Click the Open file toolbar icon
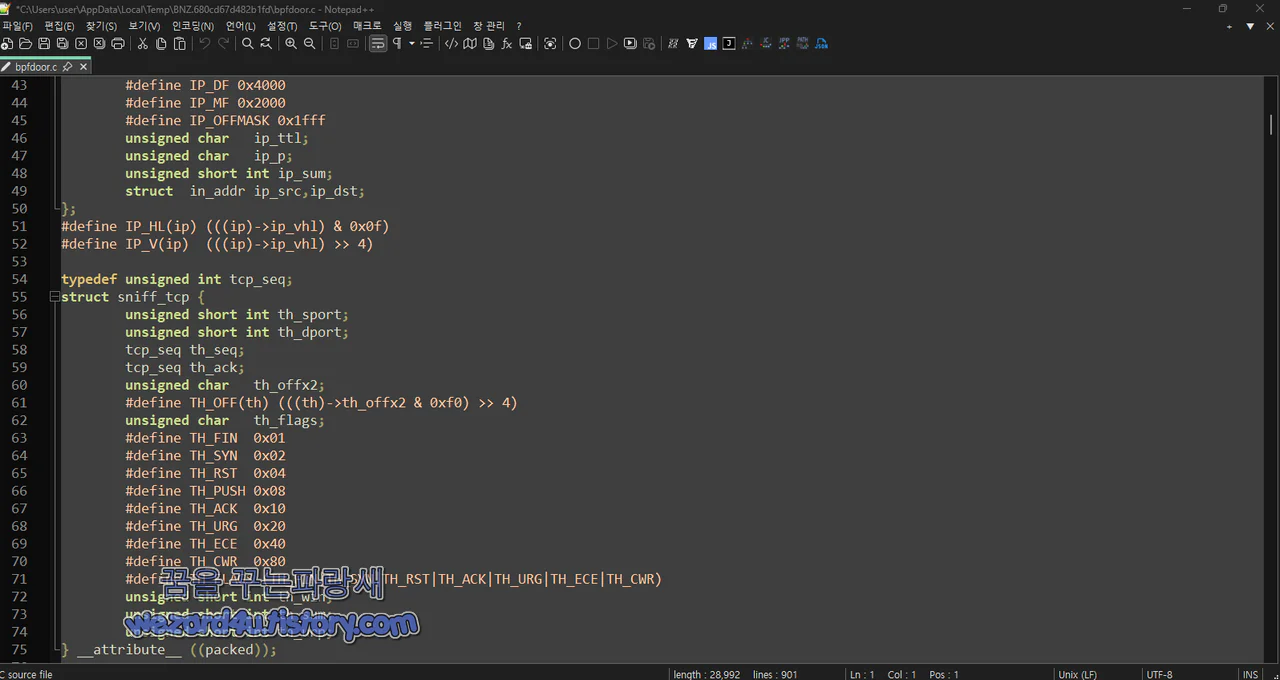Viewport: 1280px width, 680px height. (25, 44)
